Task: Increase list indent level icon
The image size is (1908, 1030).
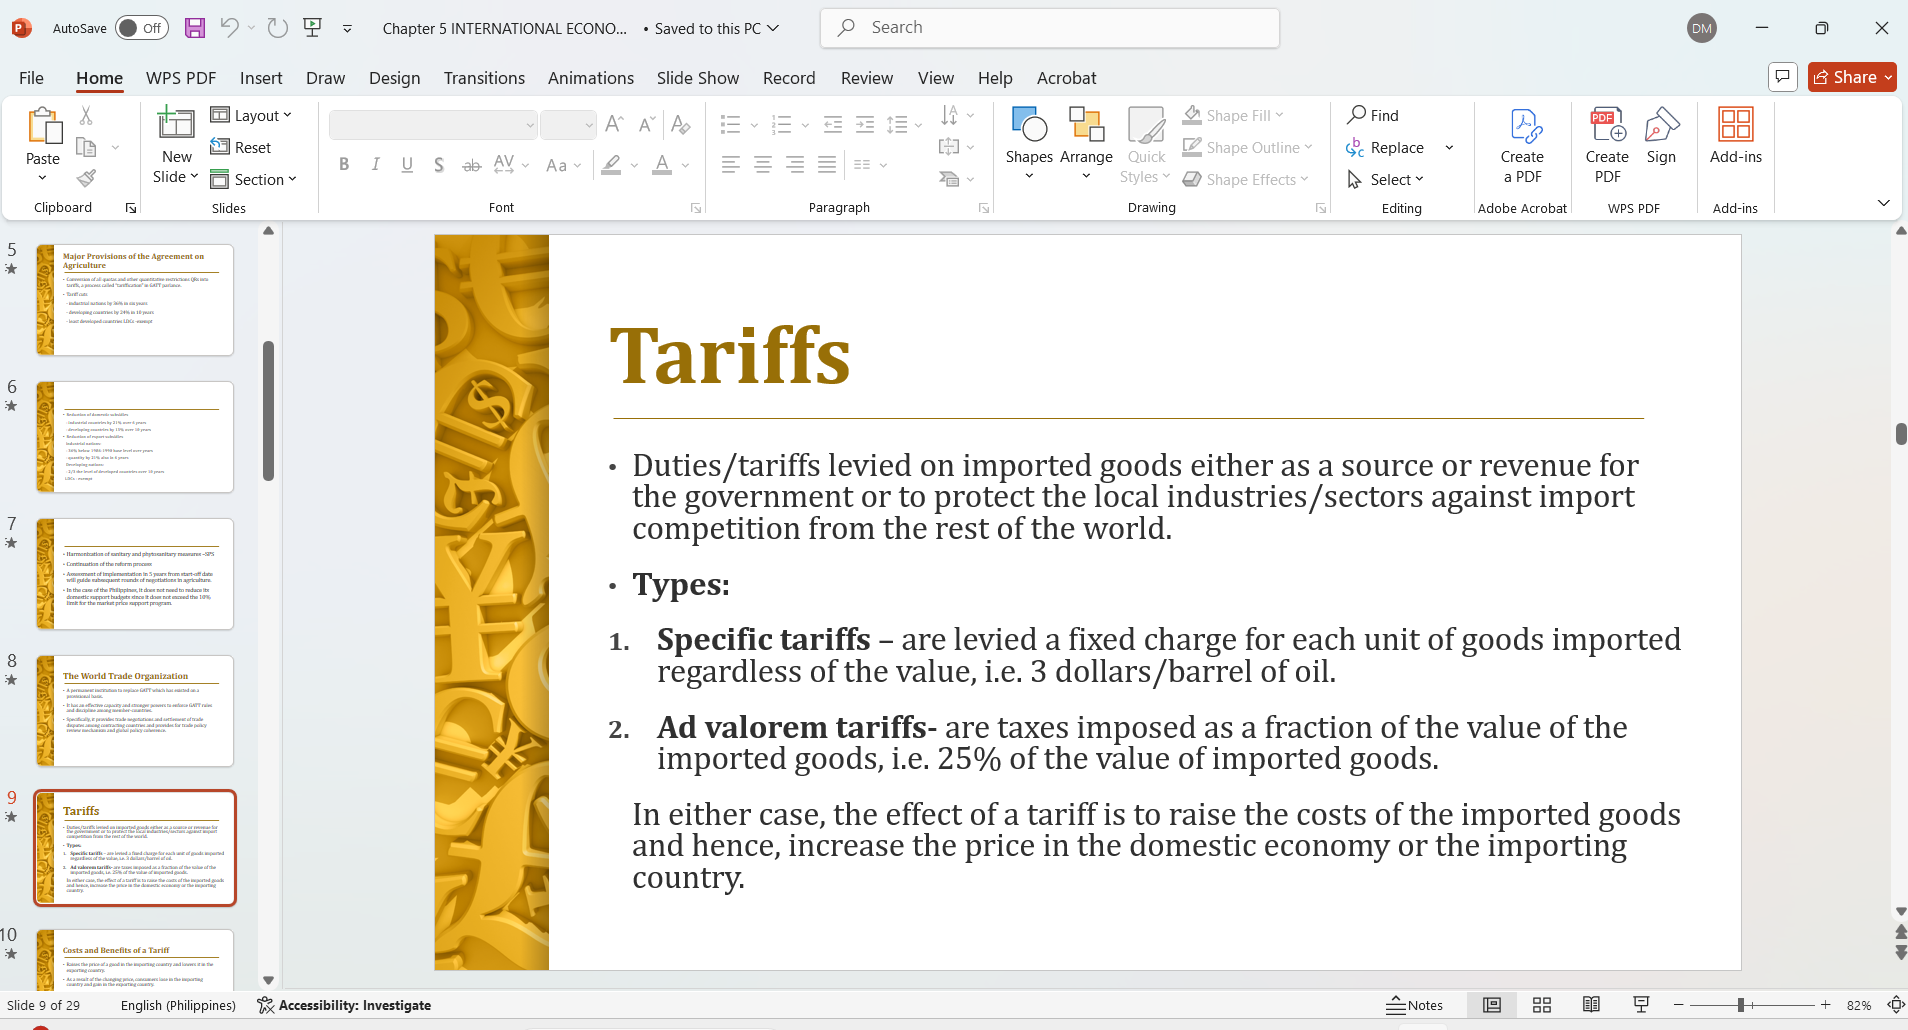Action: coord(865,124)
